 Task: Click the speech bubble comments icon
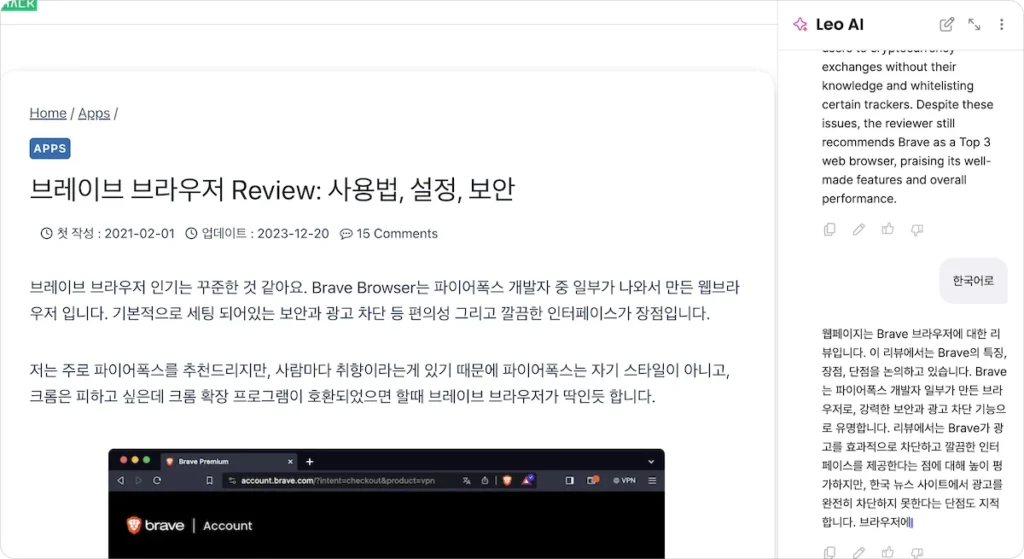coord(346,234)
